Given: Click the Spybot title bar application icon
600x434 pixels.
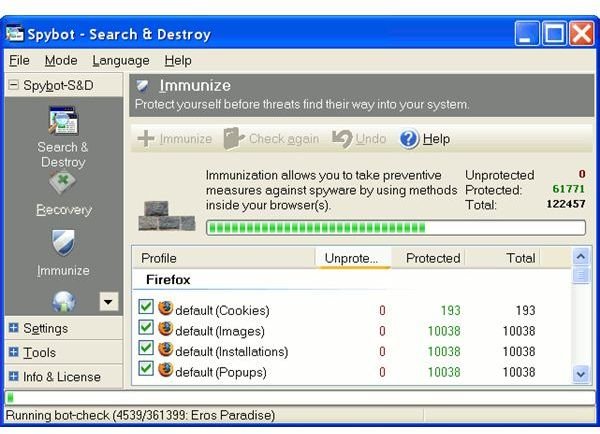Looking at the screenshot, I should pos(15,33).
